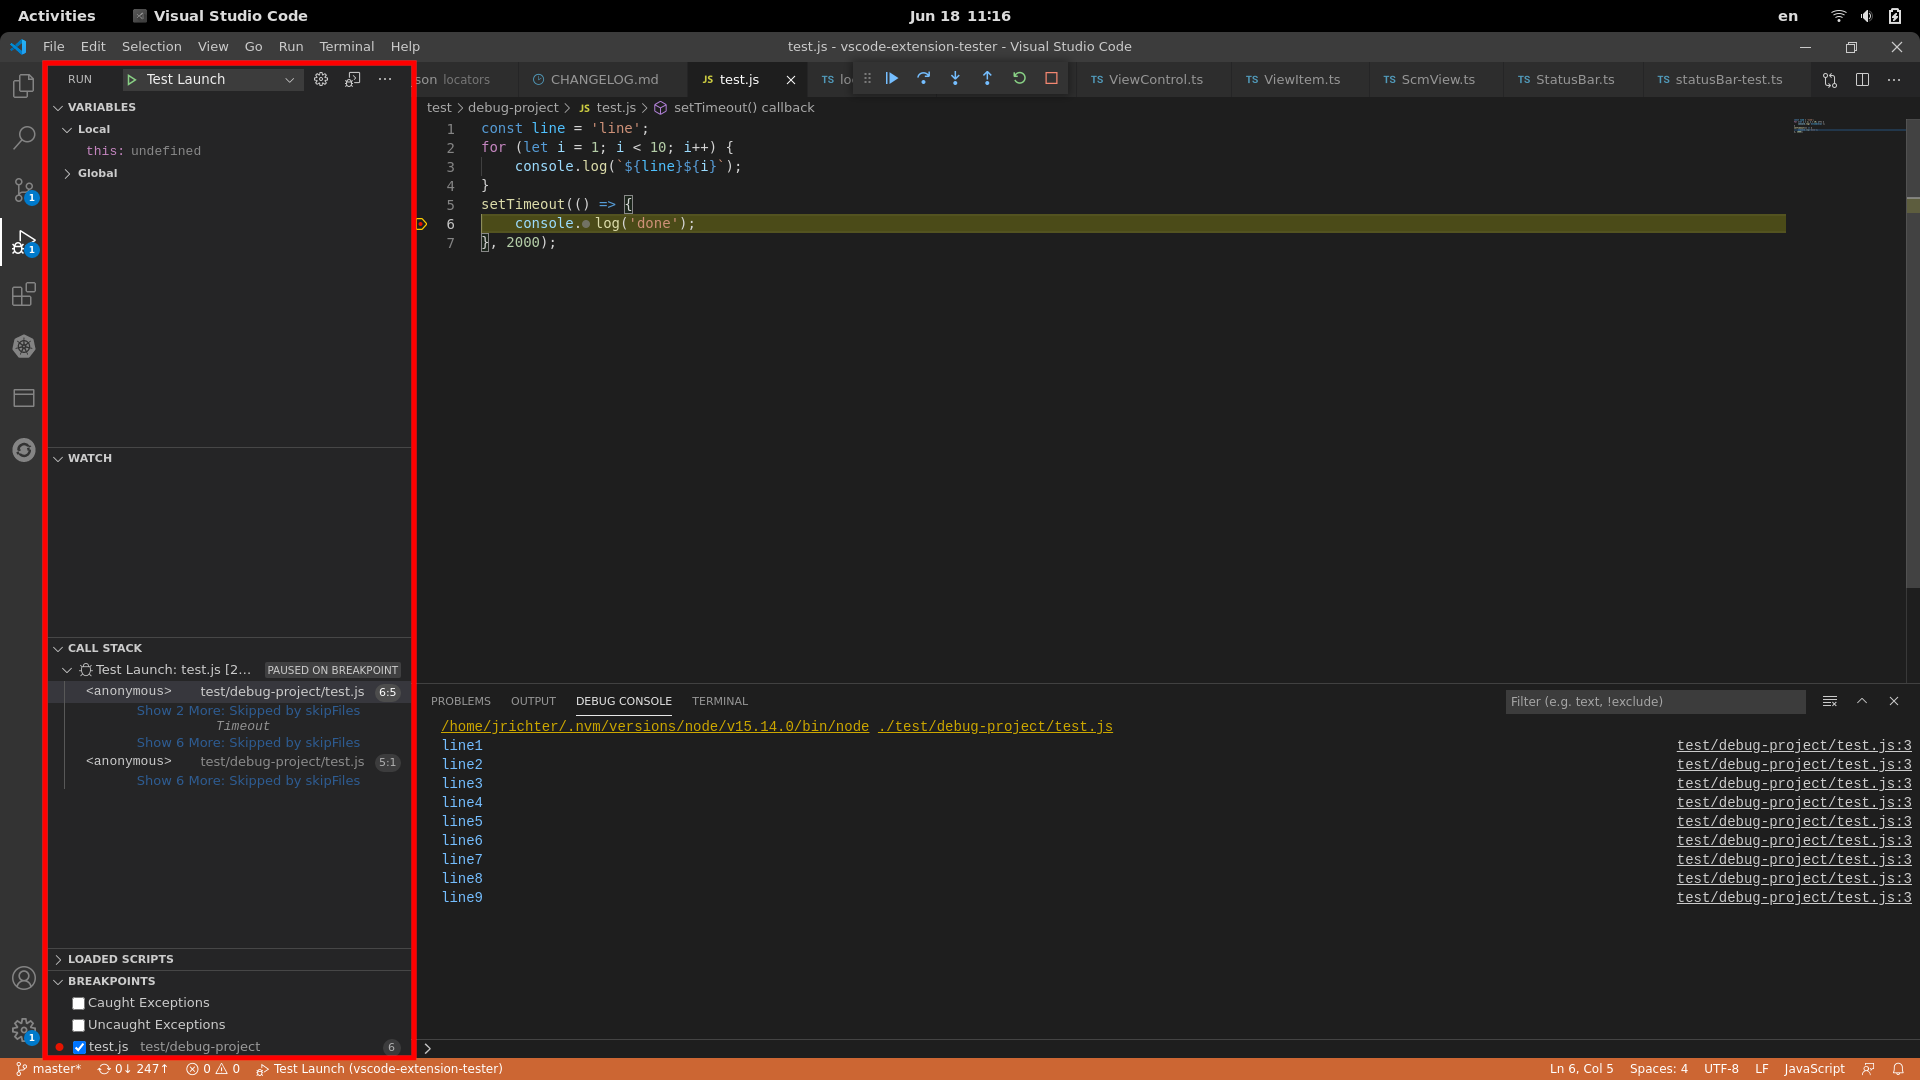
Task: Collapse the CALL STACK section
Action: coord(229,648)
